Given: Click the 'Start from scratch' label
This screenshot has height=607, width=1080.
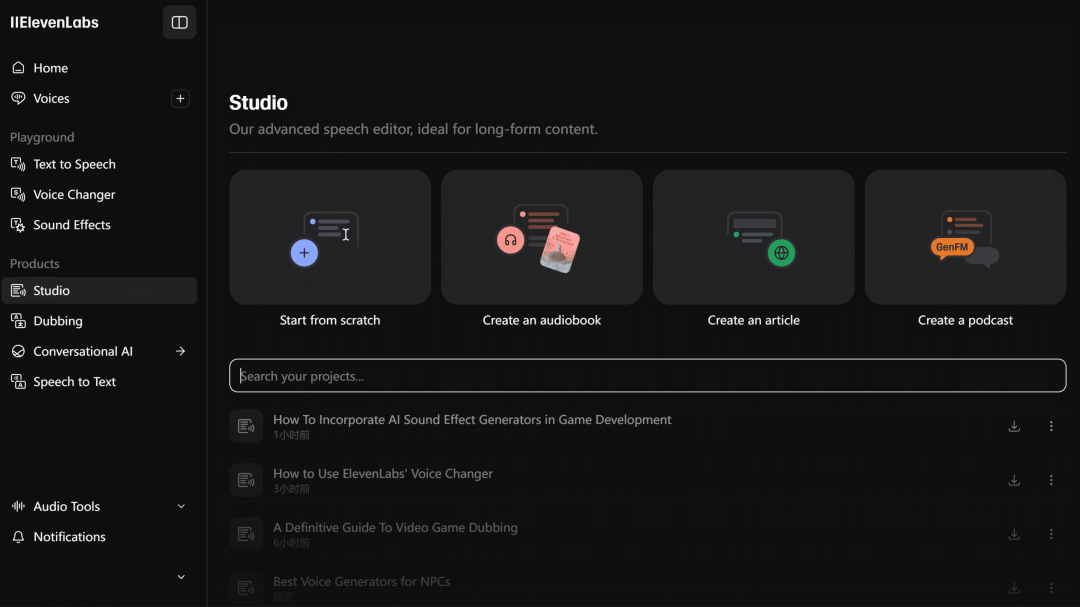Looking at the screenshot, I should click(330, 320).
